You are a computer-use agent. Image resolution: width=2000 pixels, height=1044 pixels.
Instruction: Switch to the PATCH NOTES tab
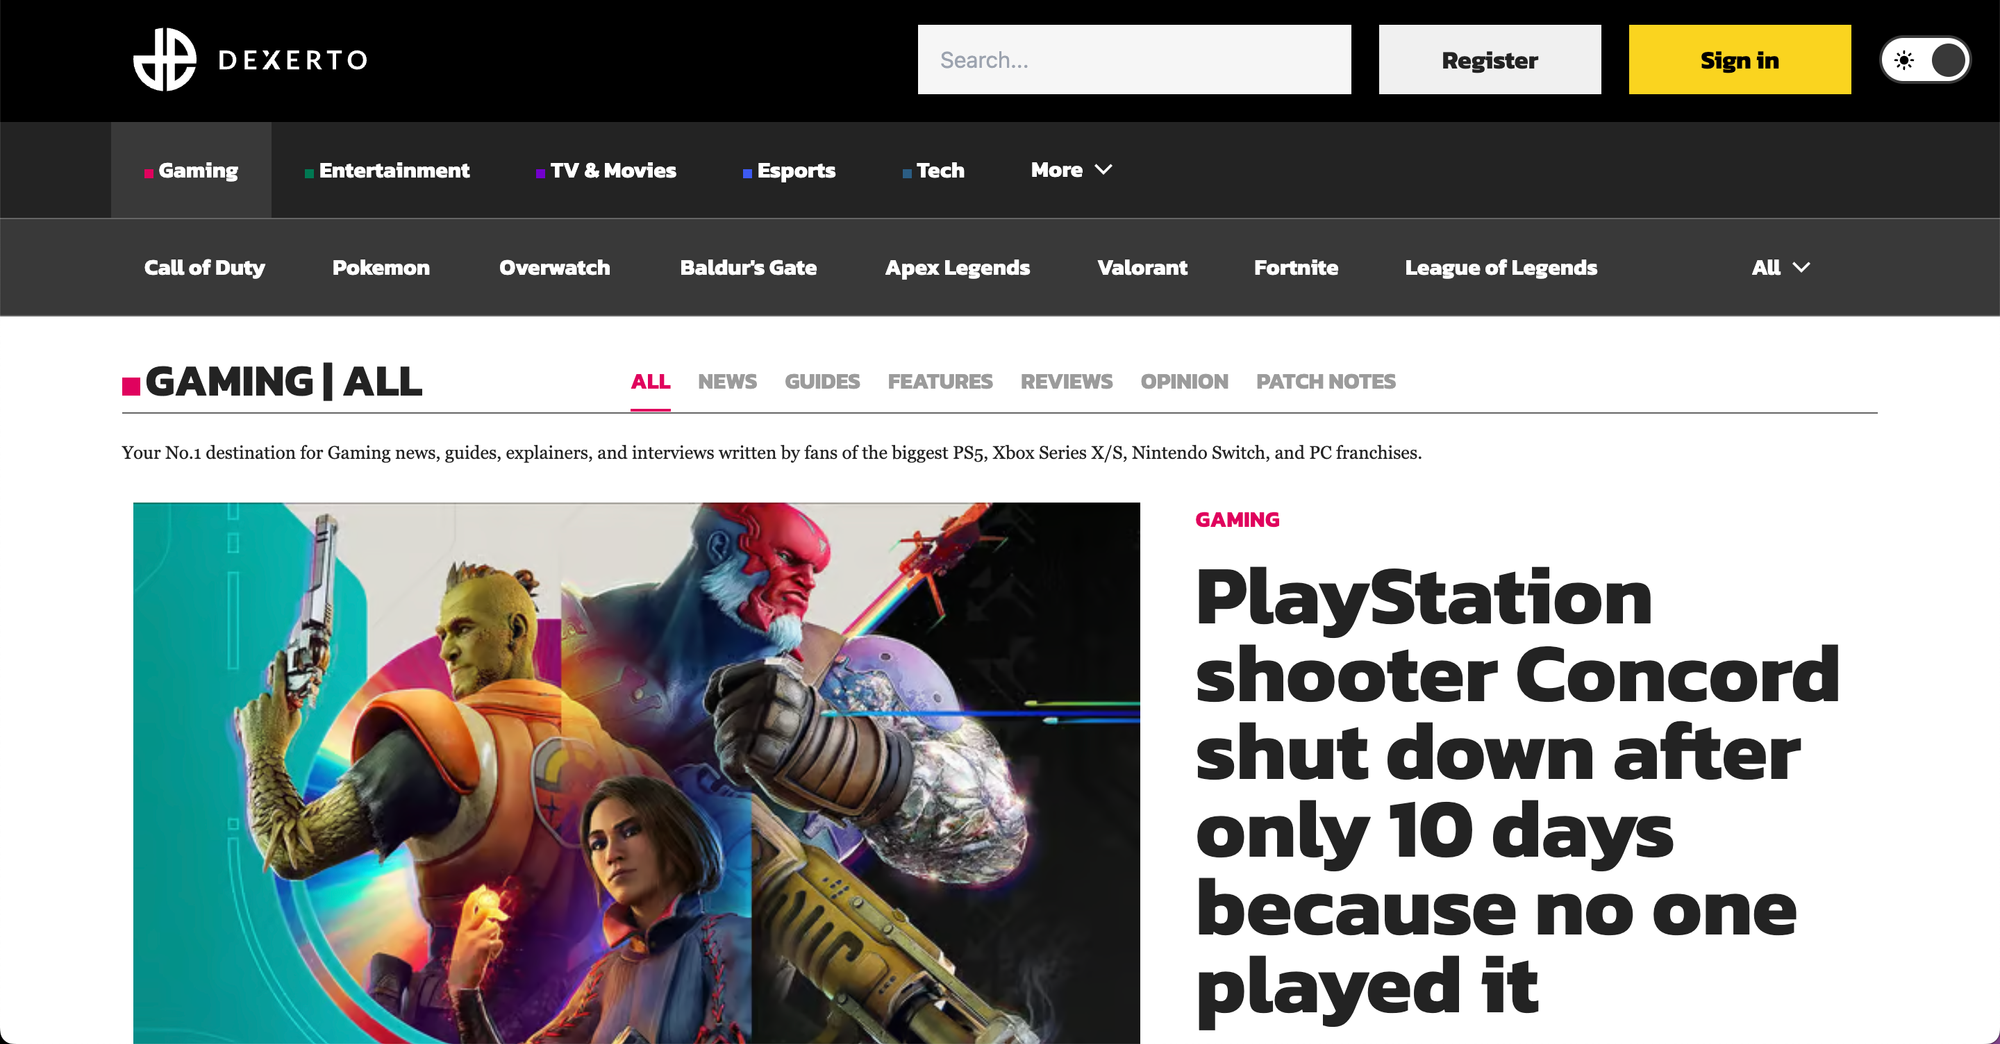pyautogui.click(x=1326, y=381)
